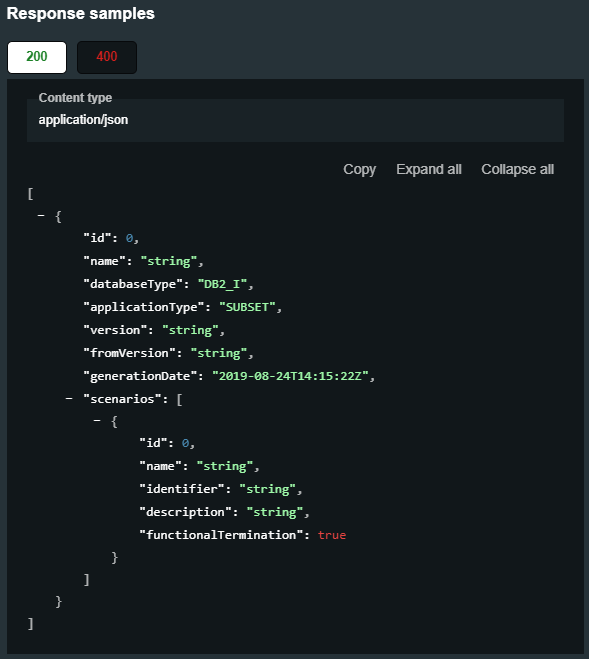Screen dimensions: 589x659
Task: Click the "description" key
Action: click(185, 512)
